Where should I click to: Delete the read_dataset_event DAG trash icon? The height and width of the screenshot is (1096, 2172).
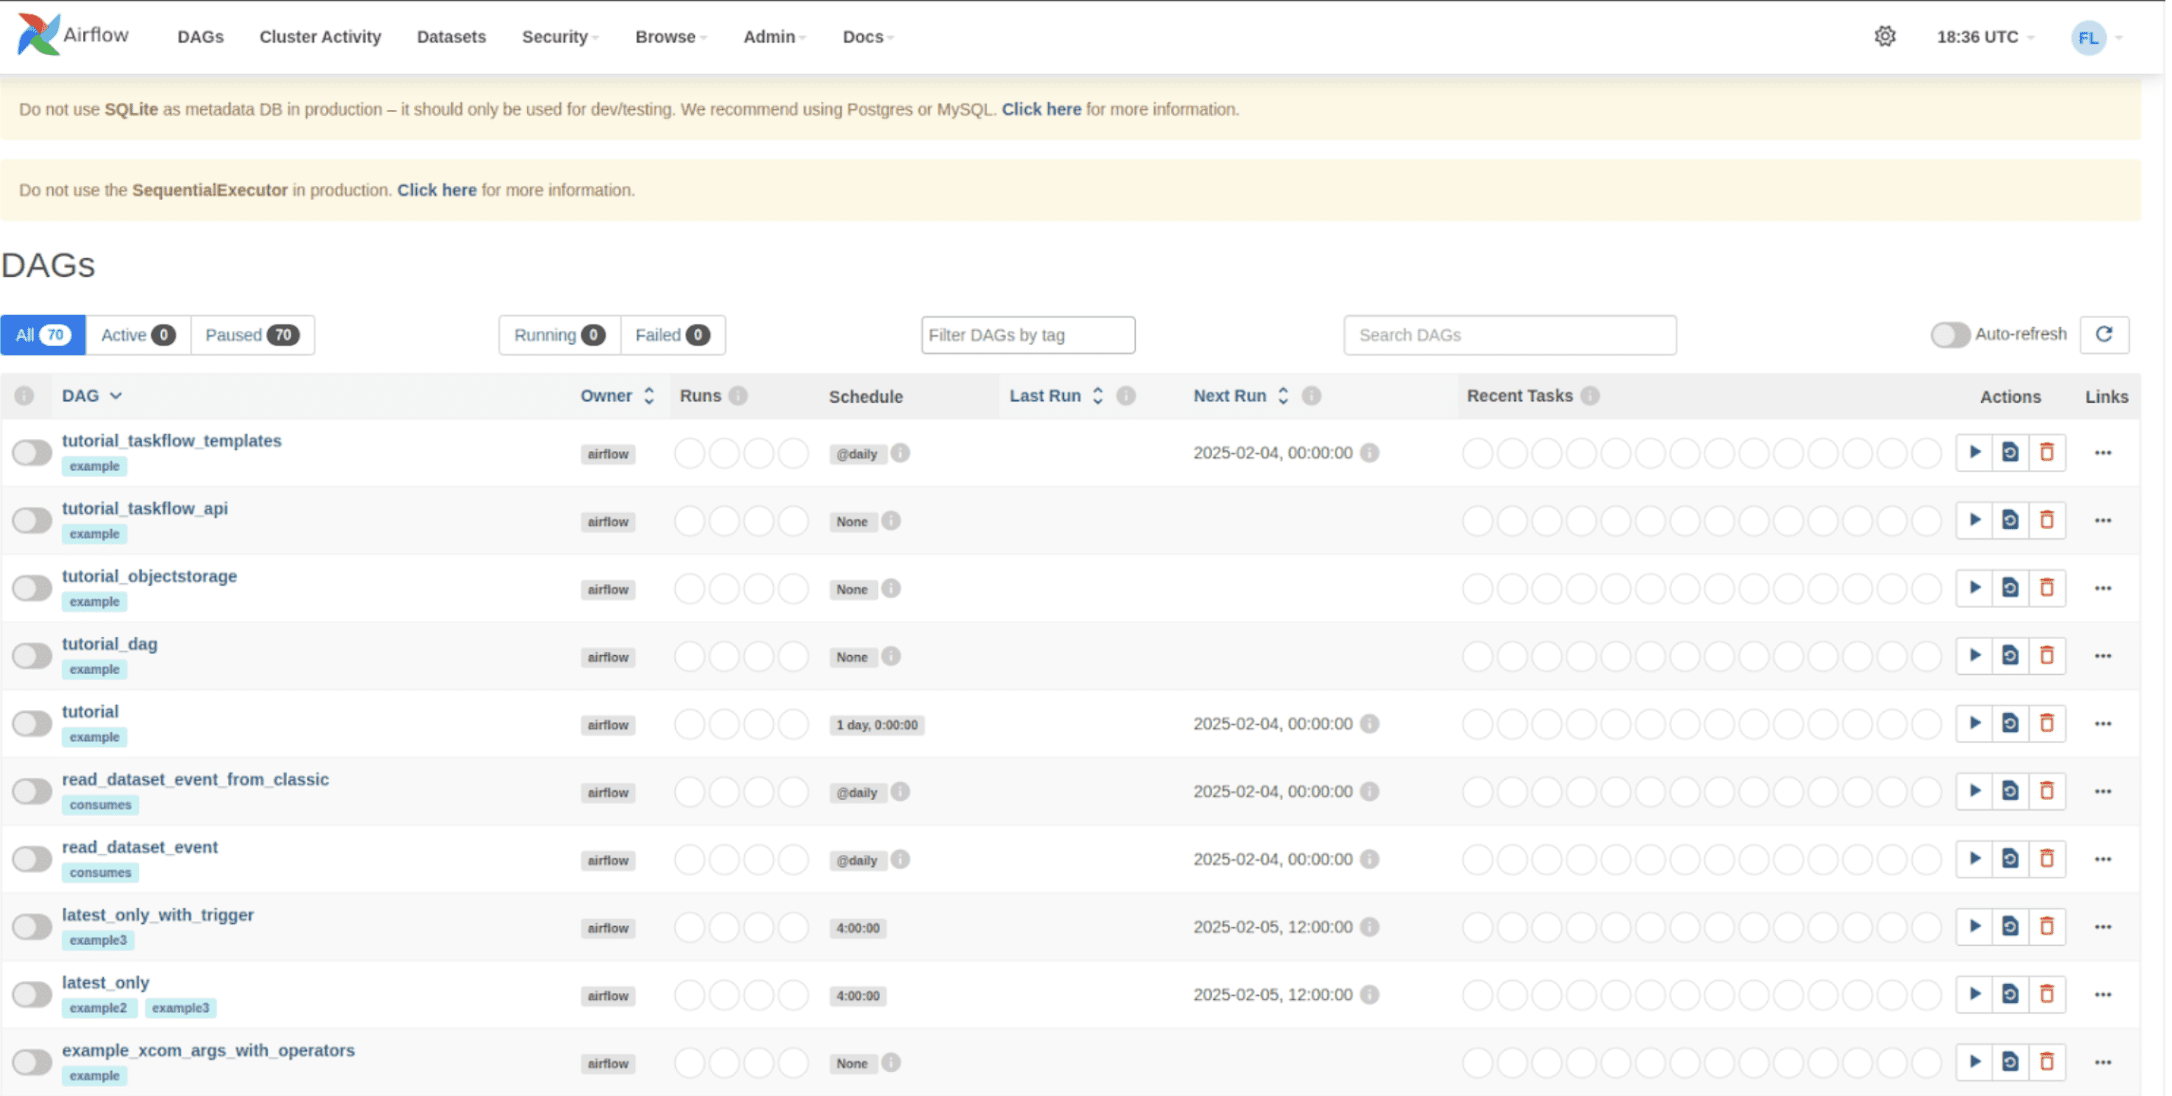click(x=2047, y=859)
